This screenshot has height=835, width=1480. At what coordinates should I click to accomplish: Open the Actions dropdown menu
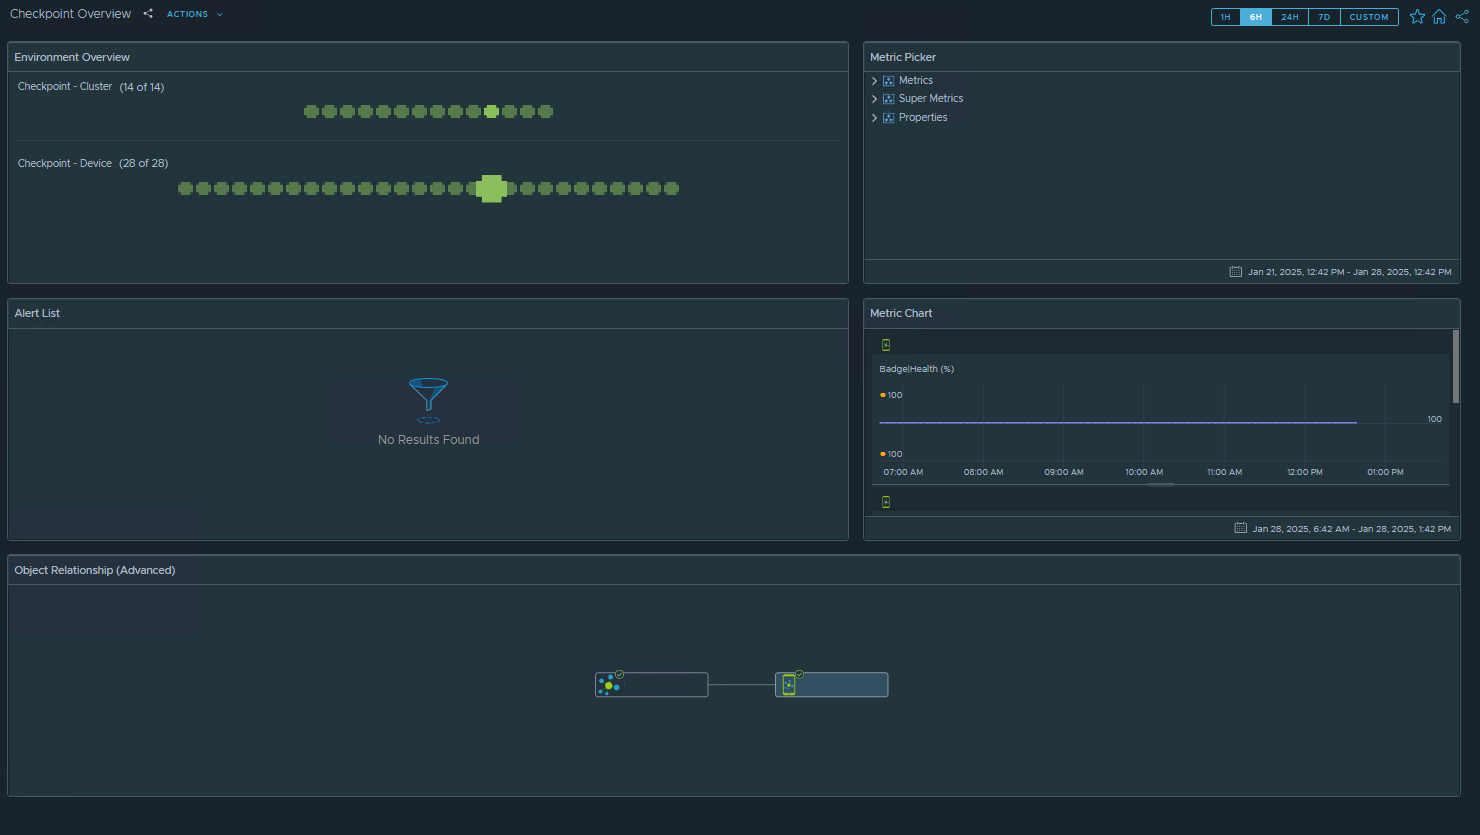194,14
